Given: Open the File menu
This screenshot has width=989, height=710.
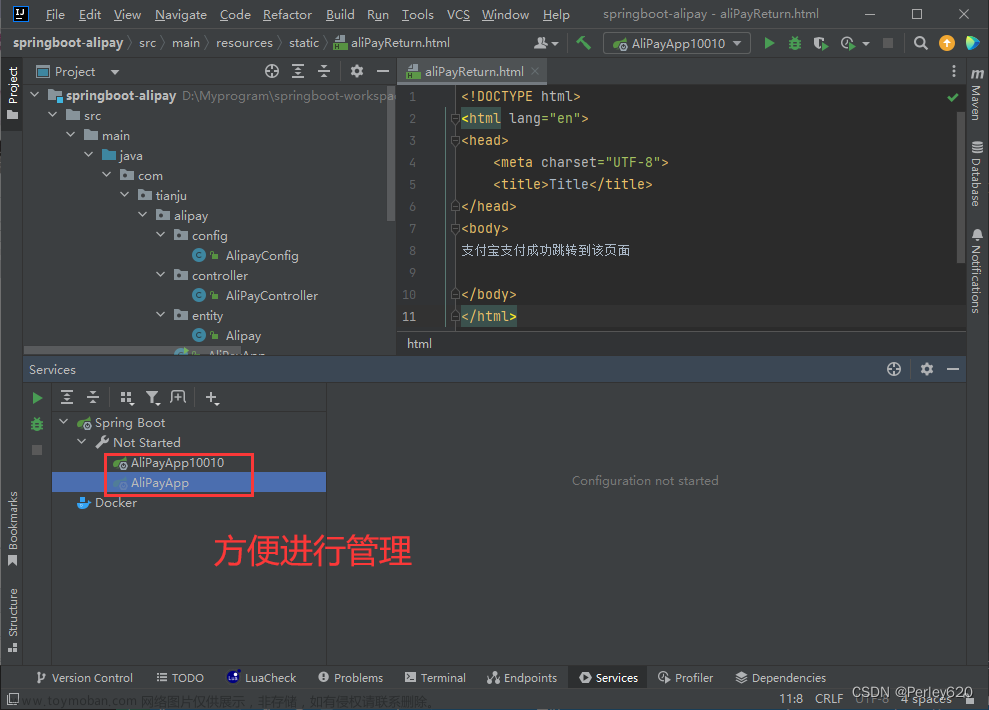Looking at the screenshot, I should coord(55,15).
